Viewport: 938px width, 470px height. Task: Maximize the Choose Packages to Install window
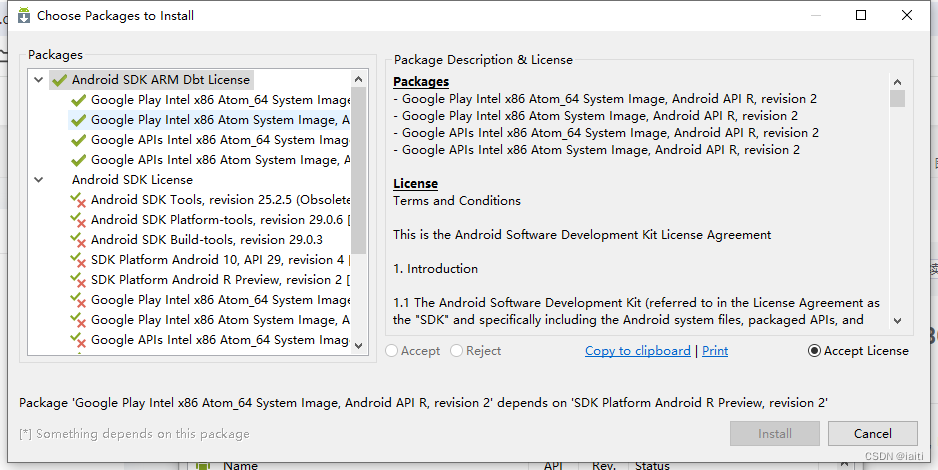[861, 16]
